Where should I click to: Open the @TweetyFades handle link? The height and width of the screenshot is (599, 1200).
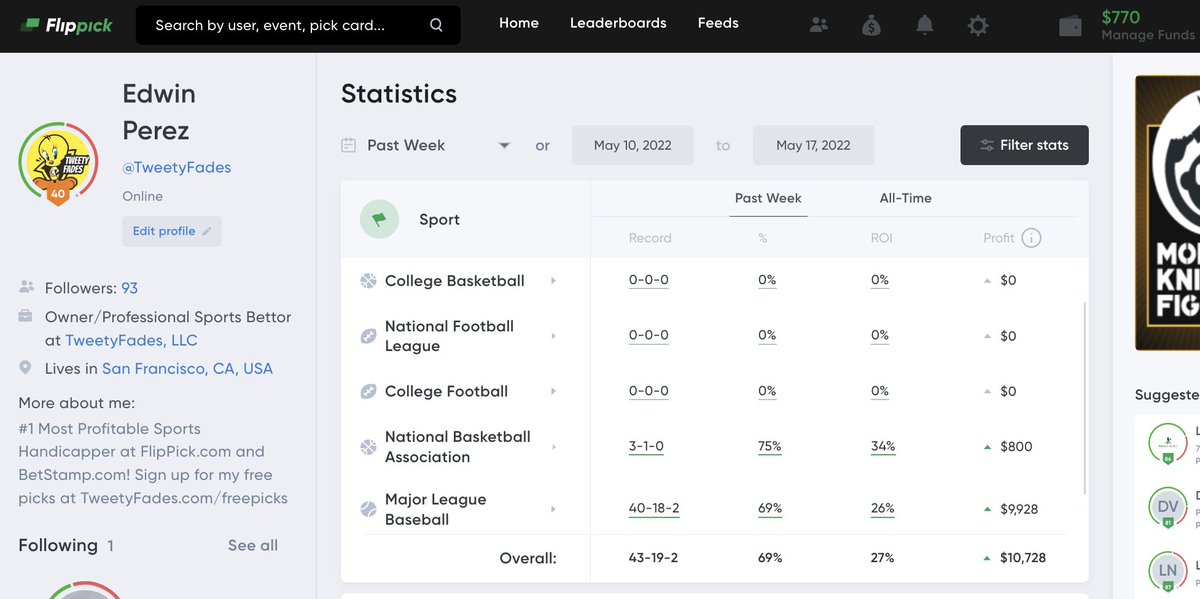(176, 167)
